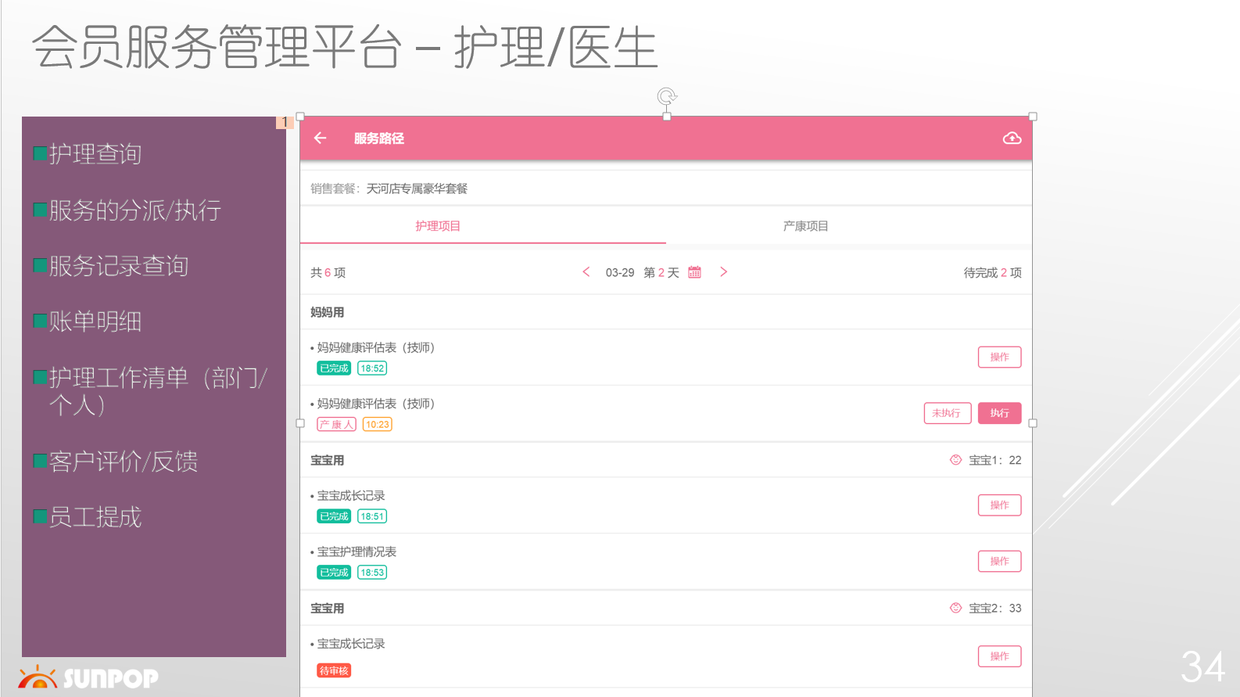Click the 待审核 status tag
This screenshot has height=697, width=1240.
(x=334, y=670)
